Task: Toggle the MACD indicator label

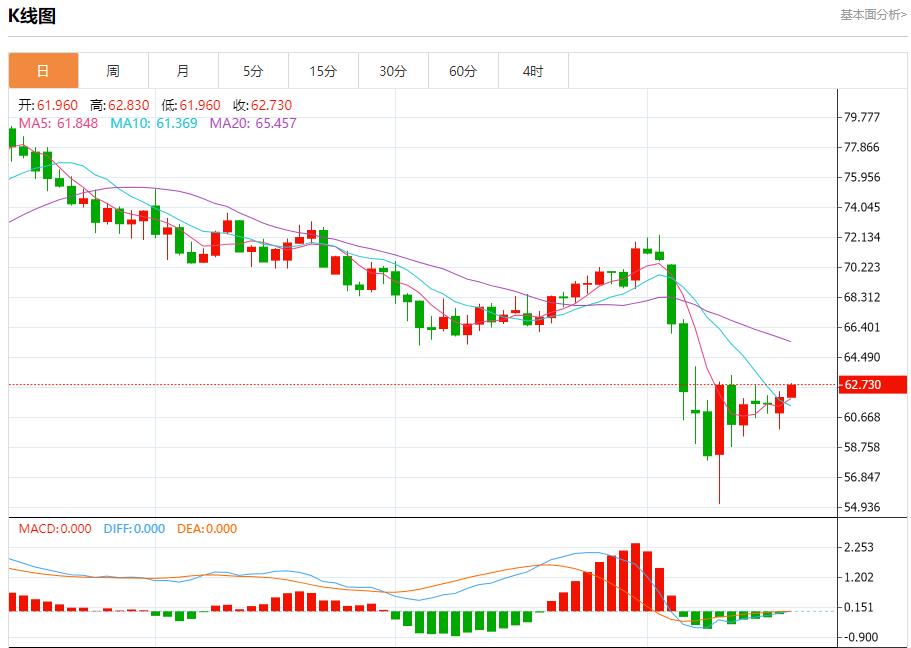Action: point(58,531)
